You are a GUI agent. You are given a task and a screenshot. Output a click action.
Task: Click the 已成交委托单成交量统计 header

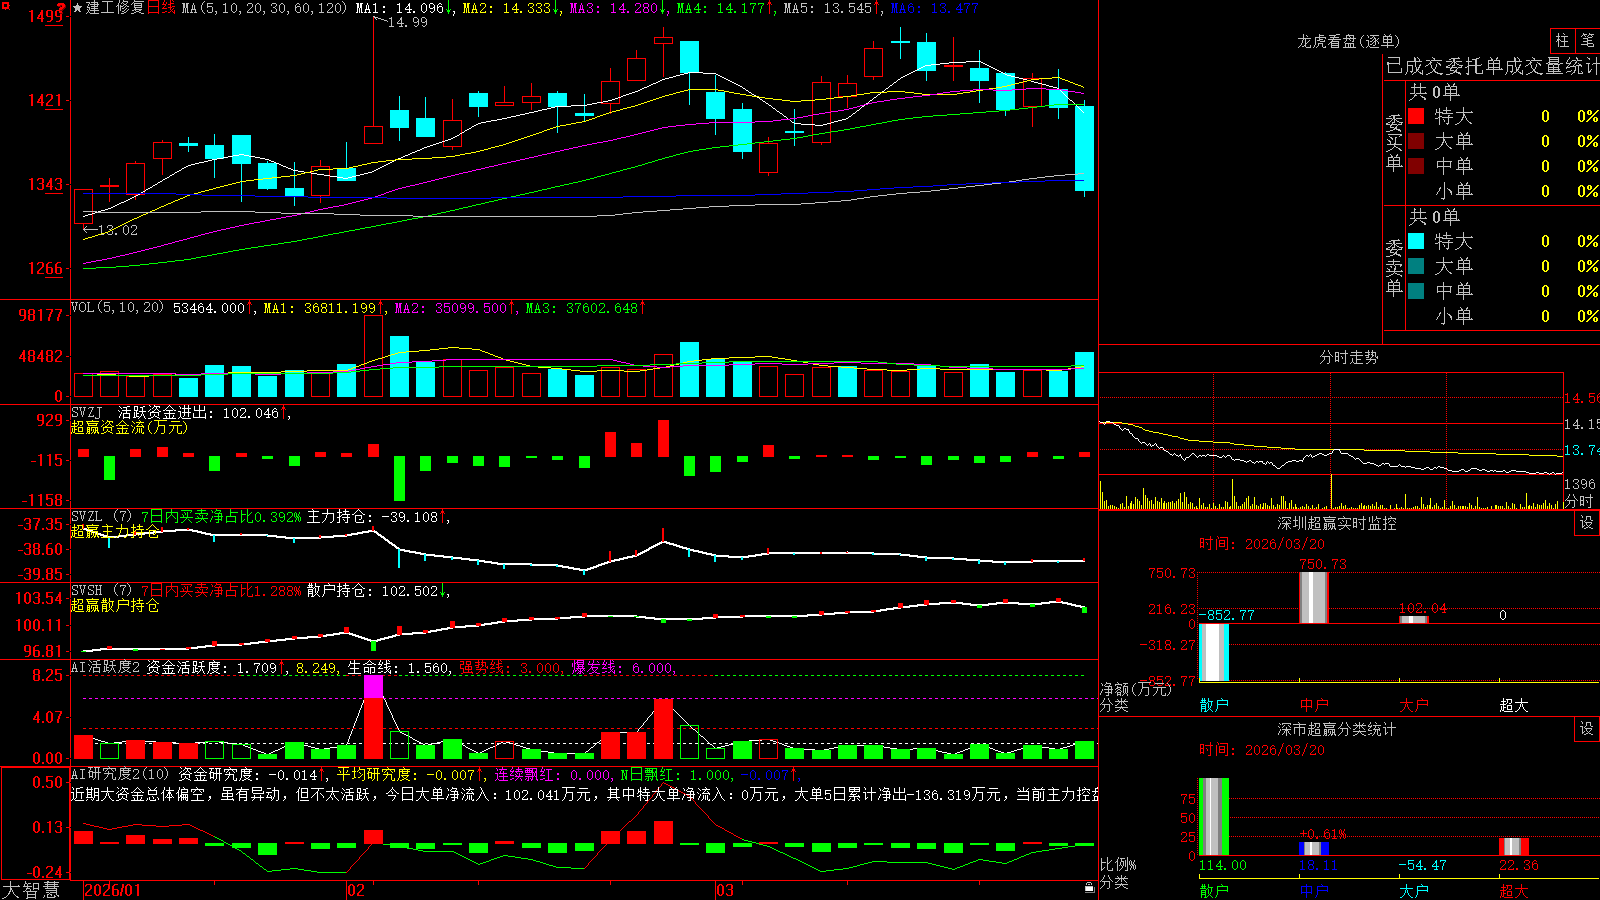1492,66
